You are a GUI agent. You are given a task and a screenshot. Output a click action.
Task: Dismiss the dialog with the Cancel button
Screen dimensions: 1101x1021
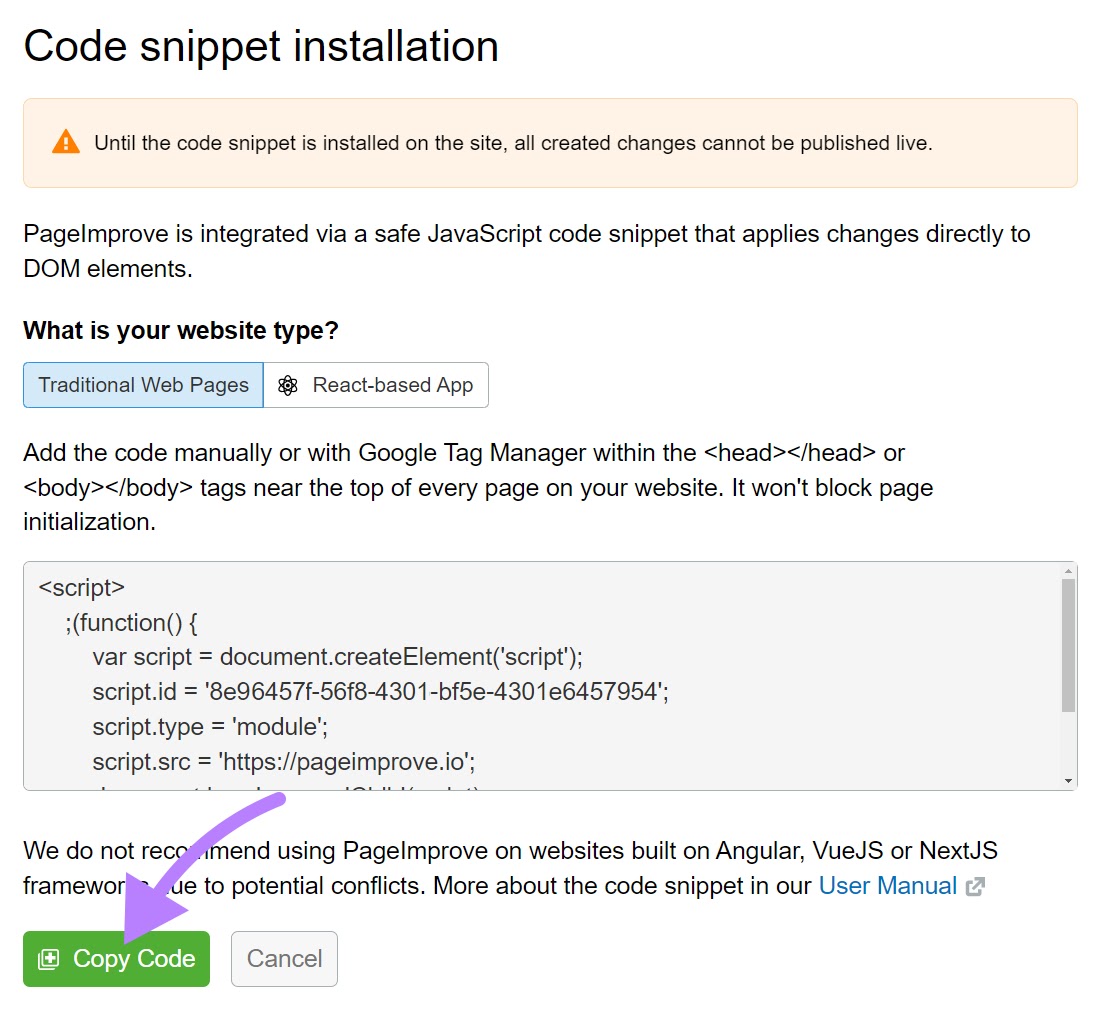point(284,958)
